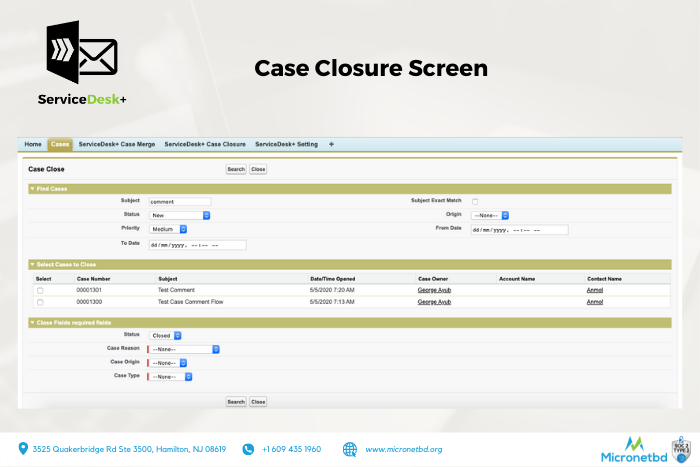
Task: Click the top Search button
Action: 235,169
